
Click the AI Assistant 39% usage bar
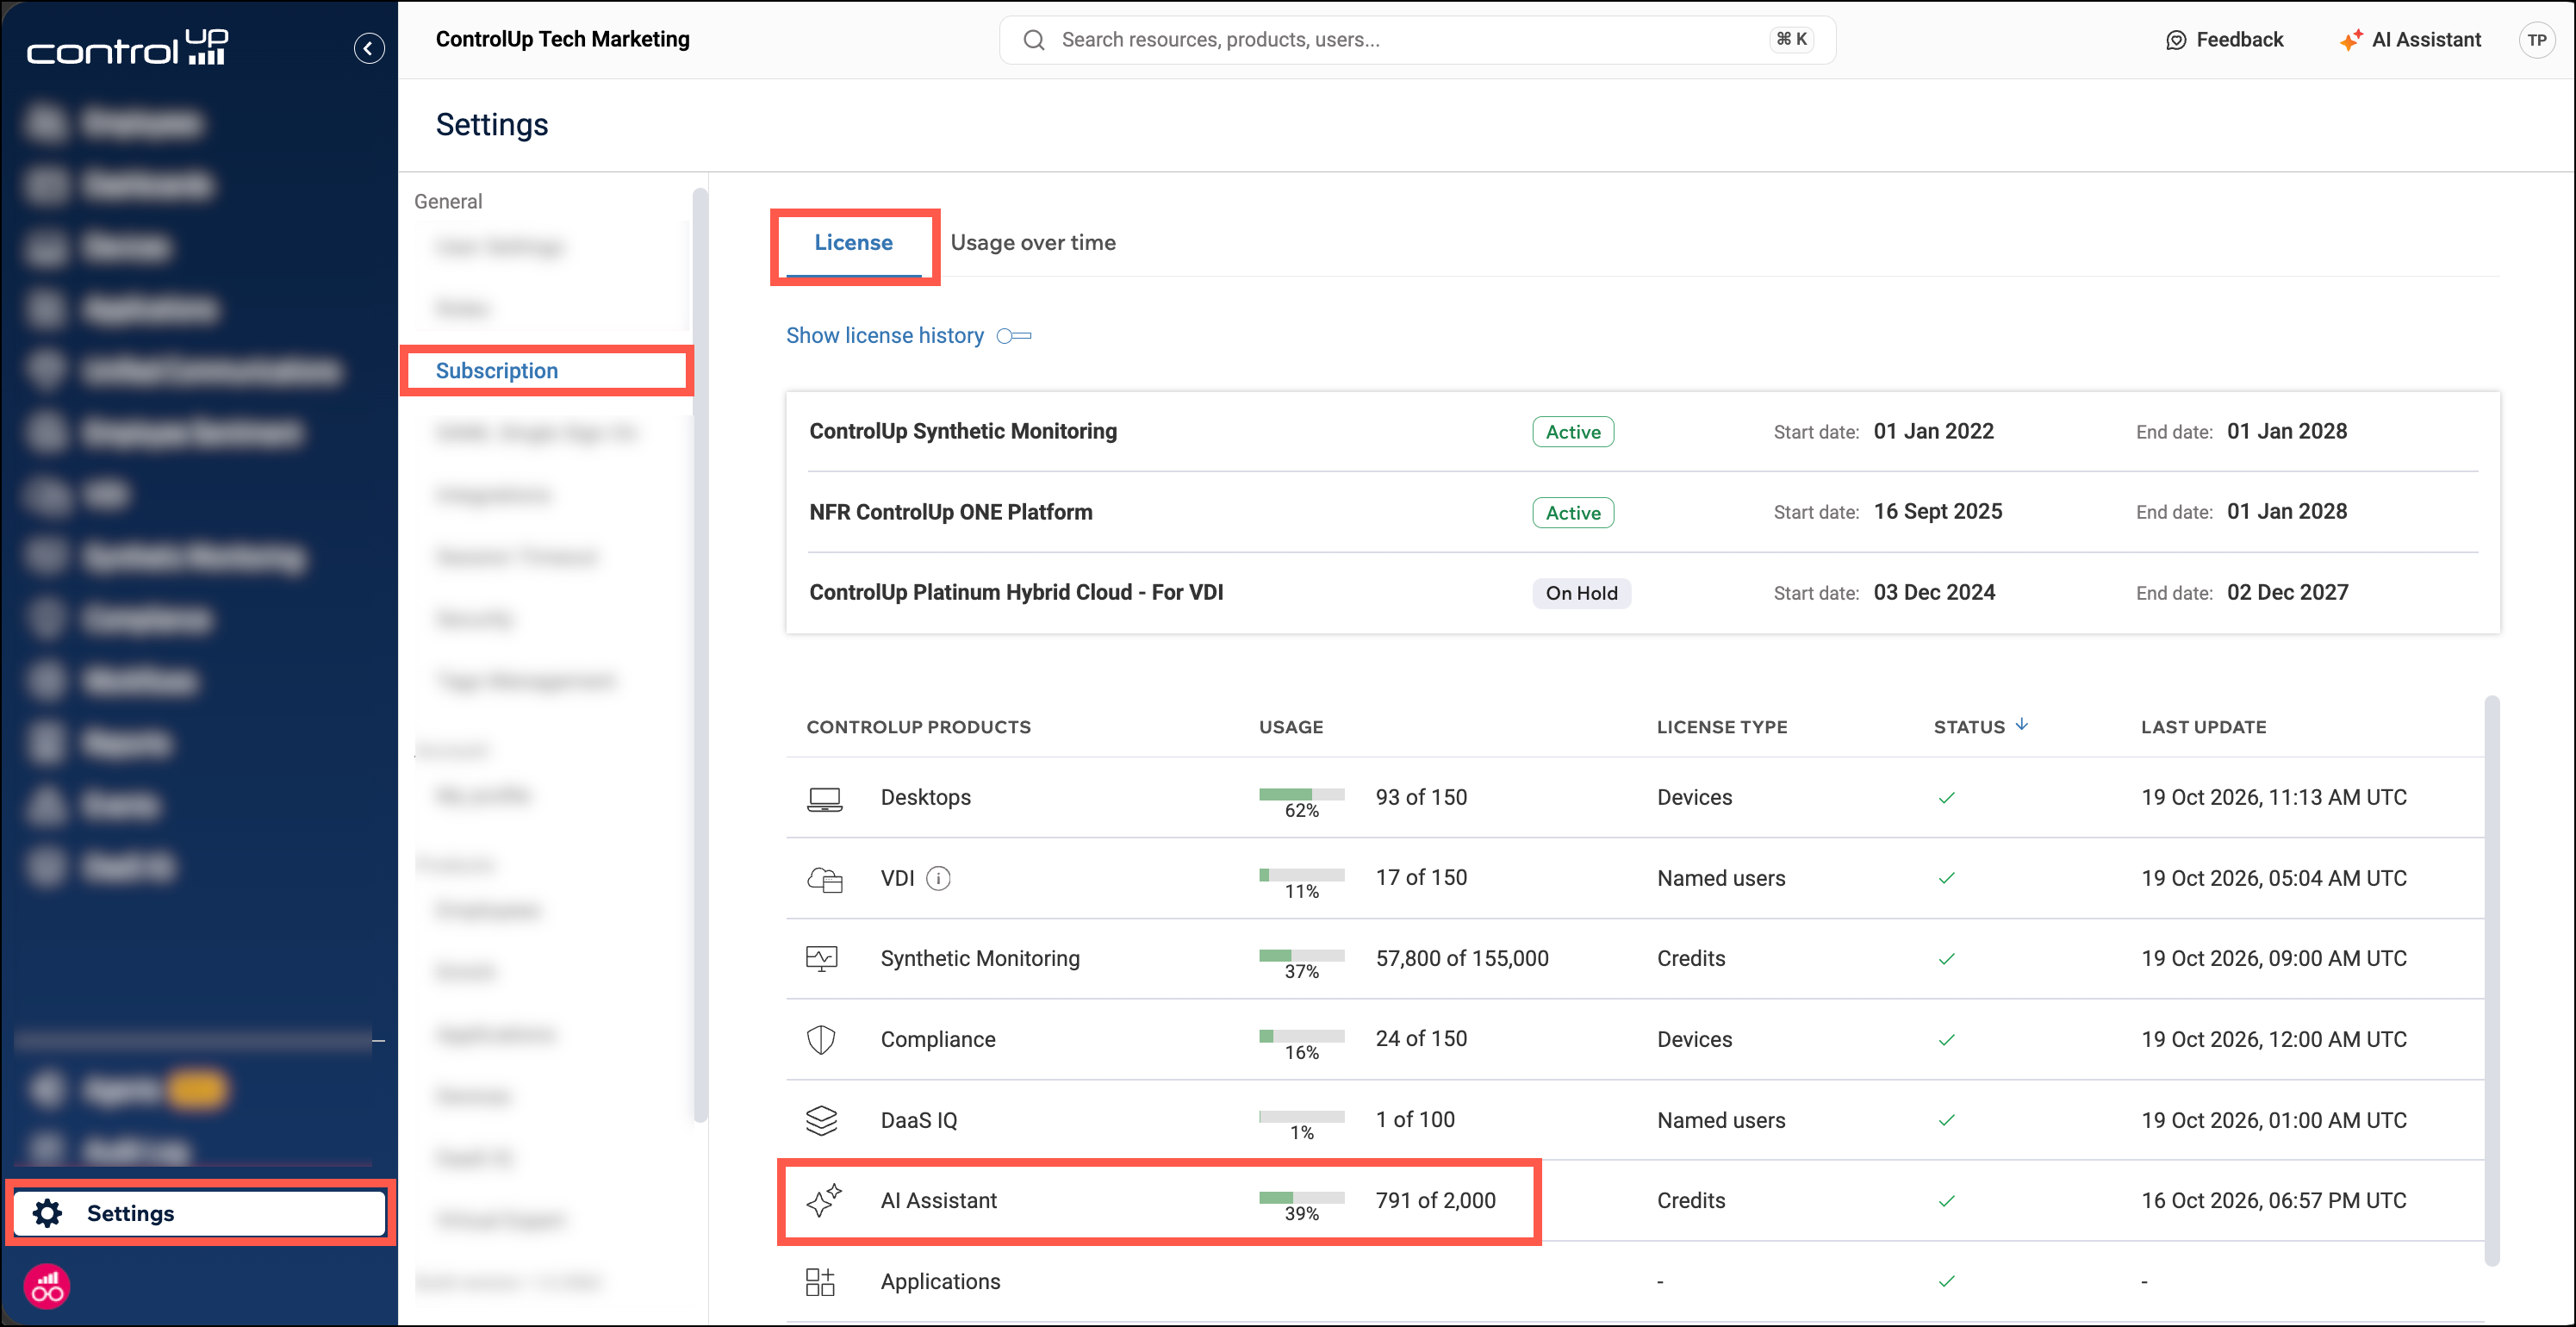1301,1198
